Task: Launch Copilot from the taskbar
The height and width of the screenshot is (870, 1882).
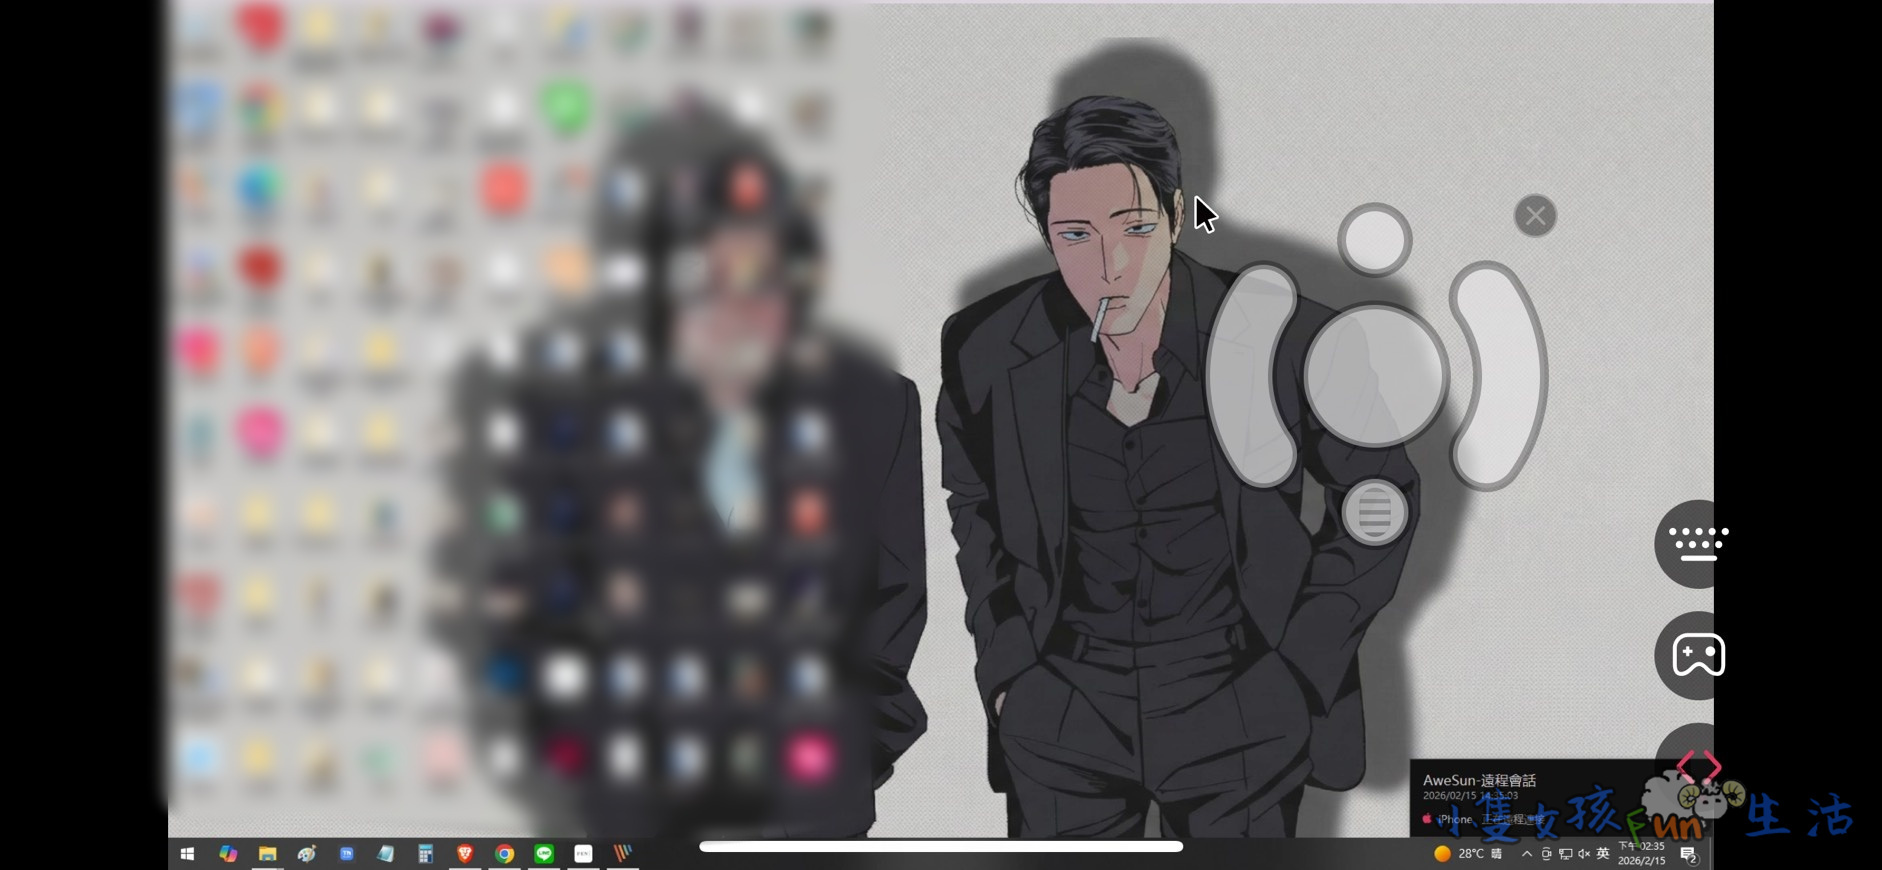Action: point(228,853)
